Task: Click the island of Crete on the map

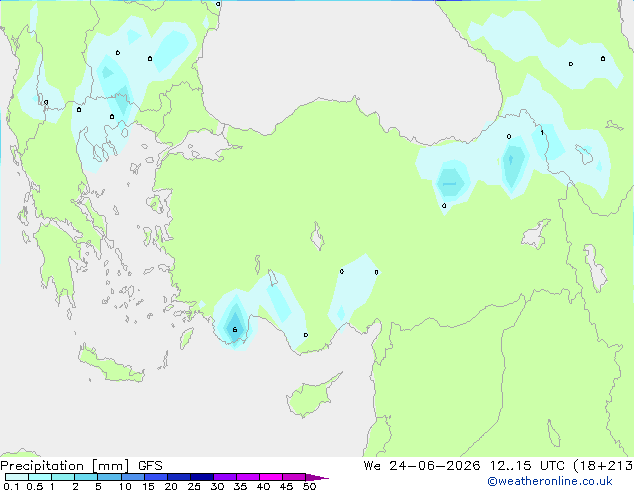Action: coord(111,365)
